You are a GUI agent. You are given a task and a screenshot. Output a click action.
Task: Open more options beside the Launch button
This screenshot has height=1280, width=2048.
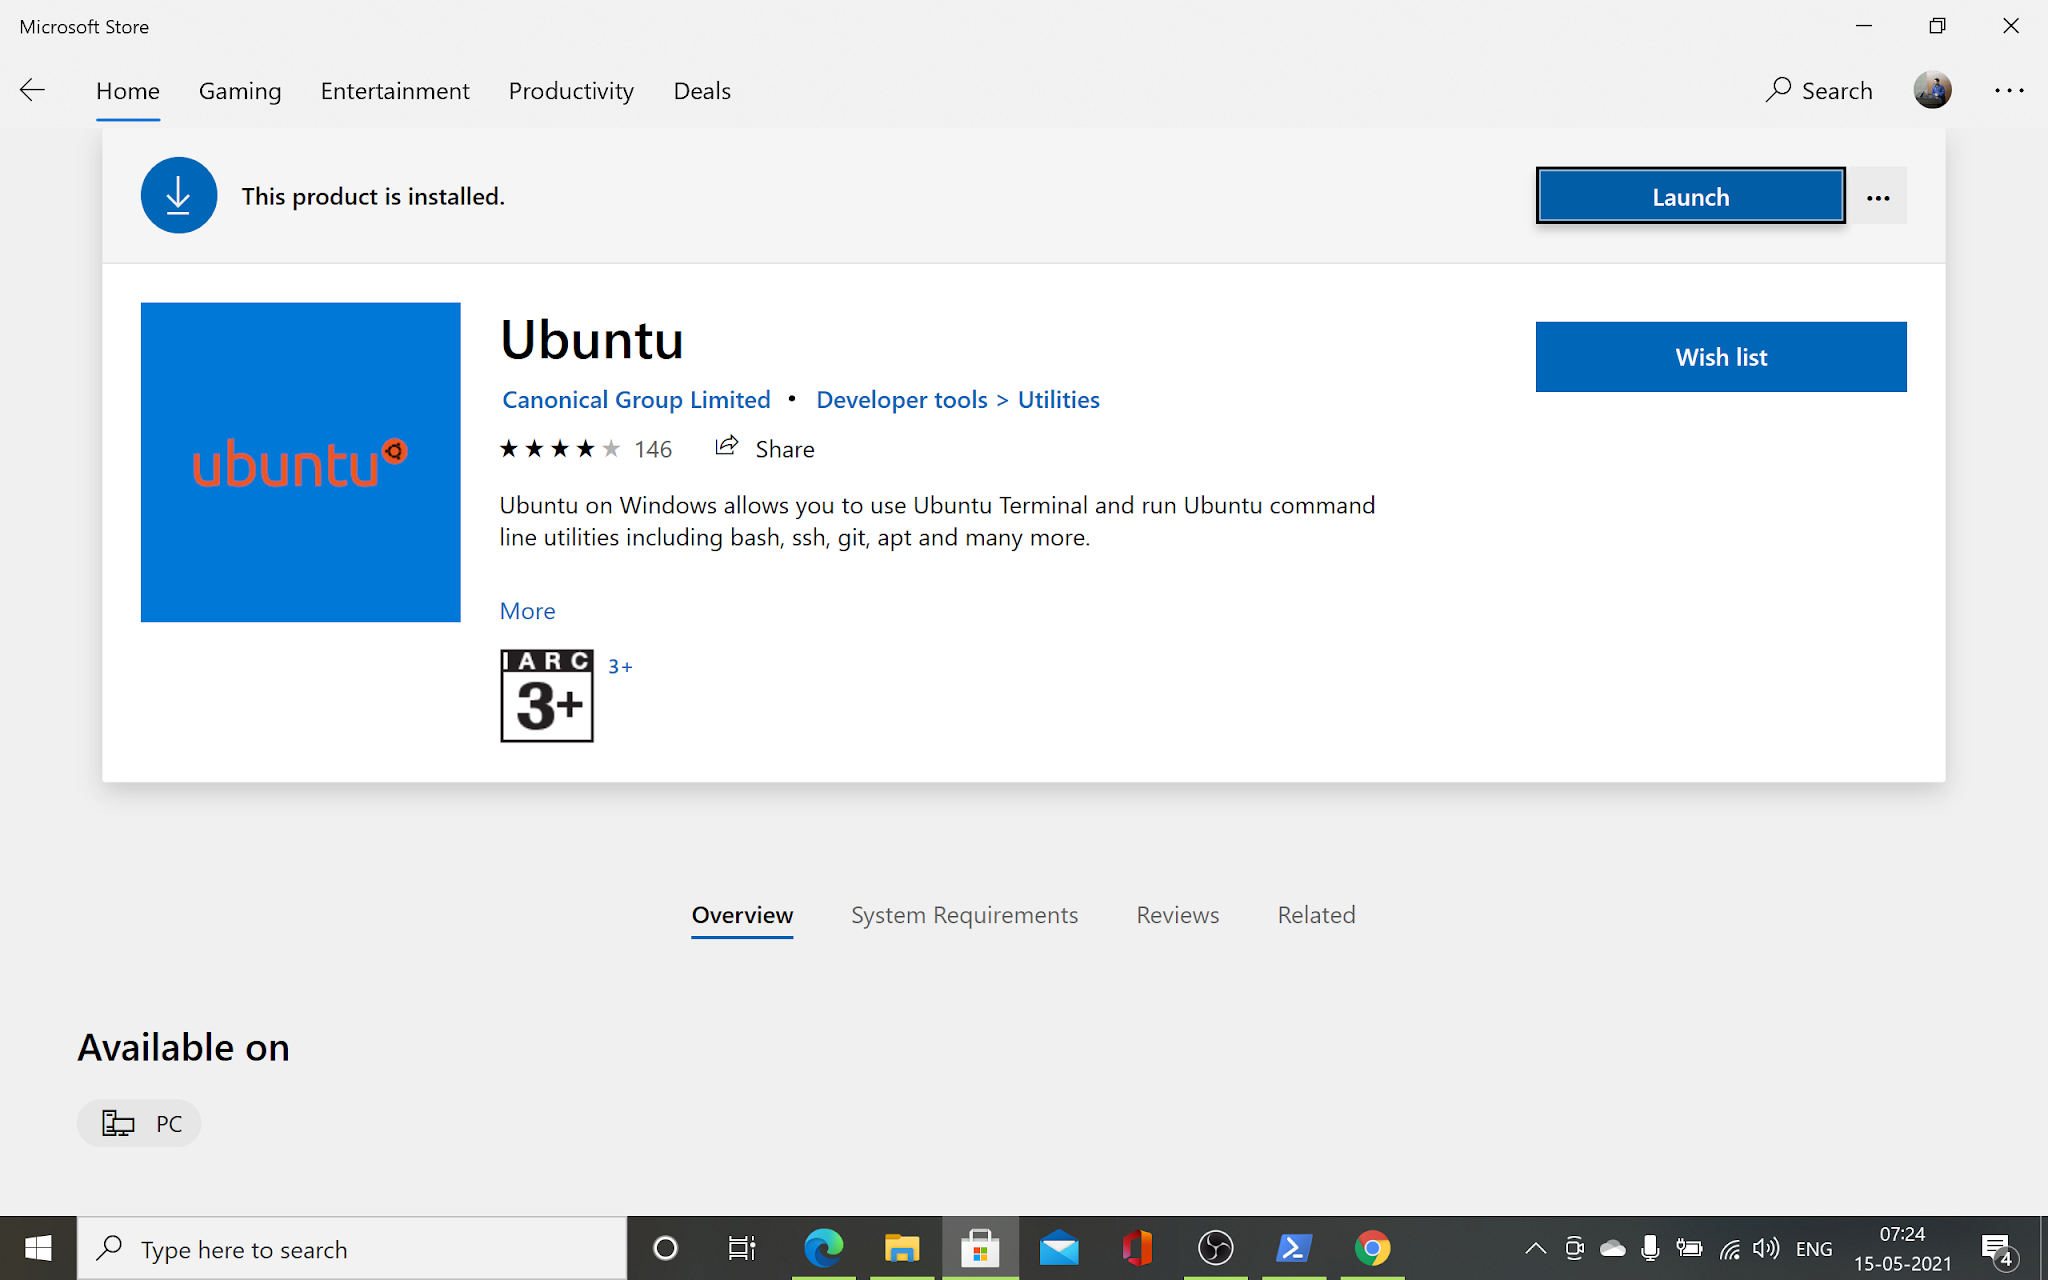[x=1878, y=196]
